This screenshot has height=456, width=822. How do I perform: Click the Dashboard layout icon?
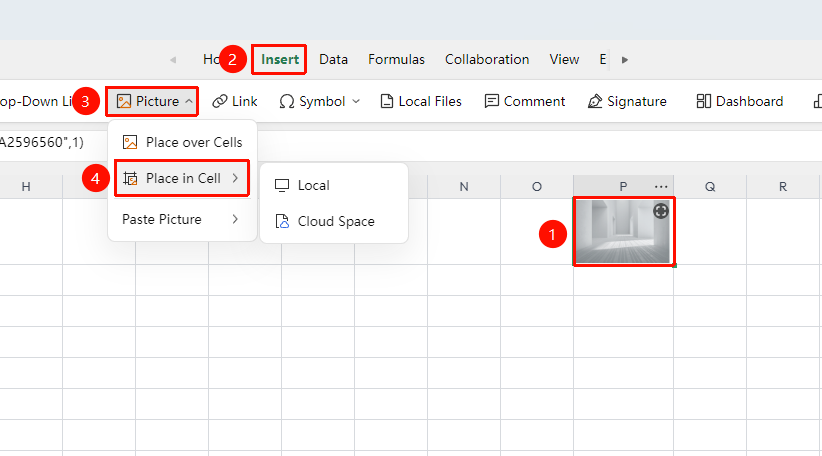pos(704,101)
